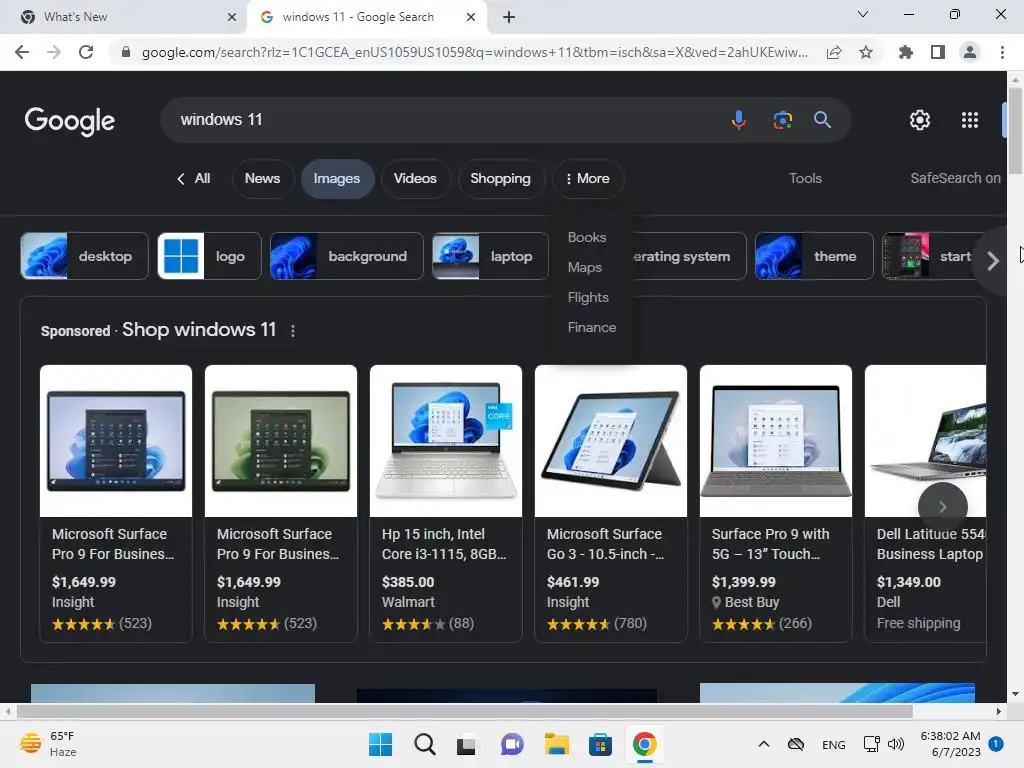Click the browser forward arrow
Viewport: 1024px width, 768px height.
pyautogui.click(x=54, y=52)
